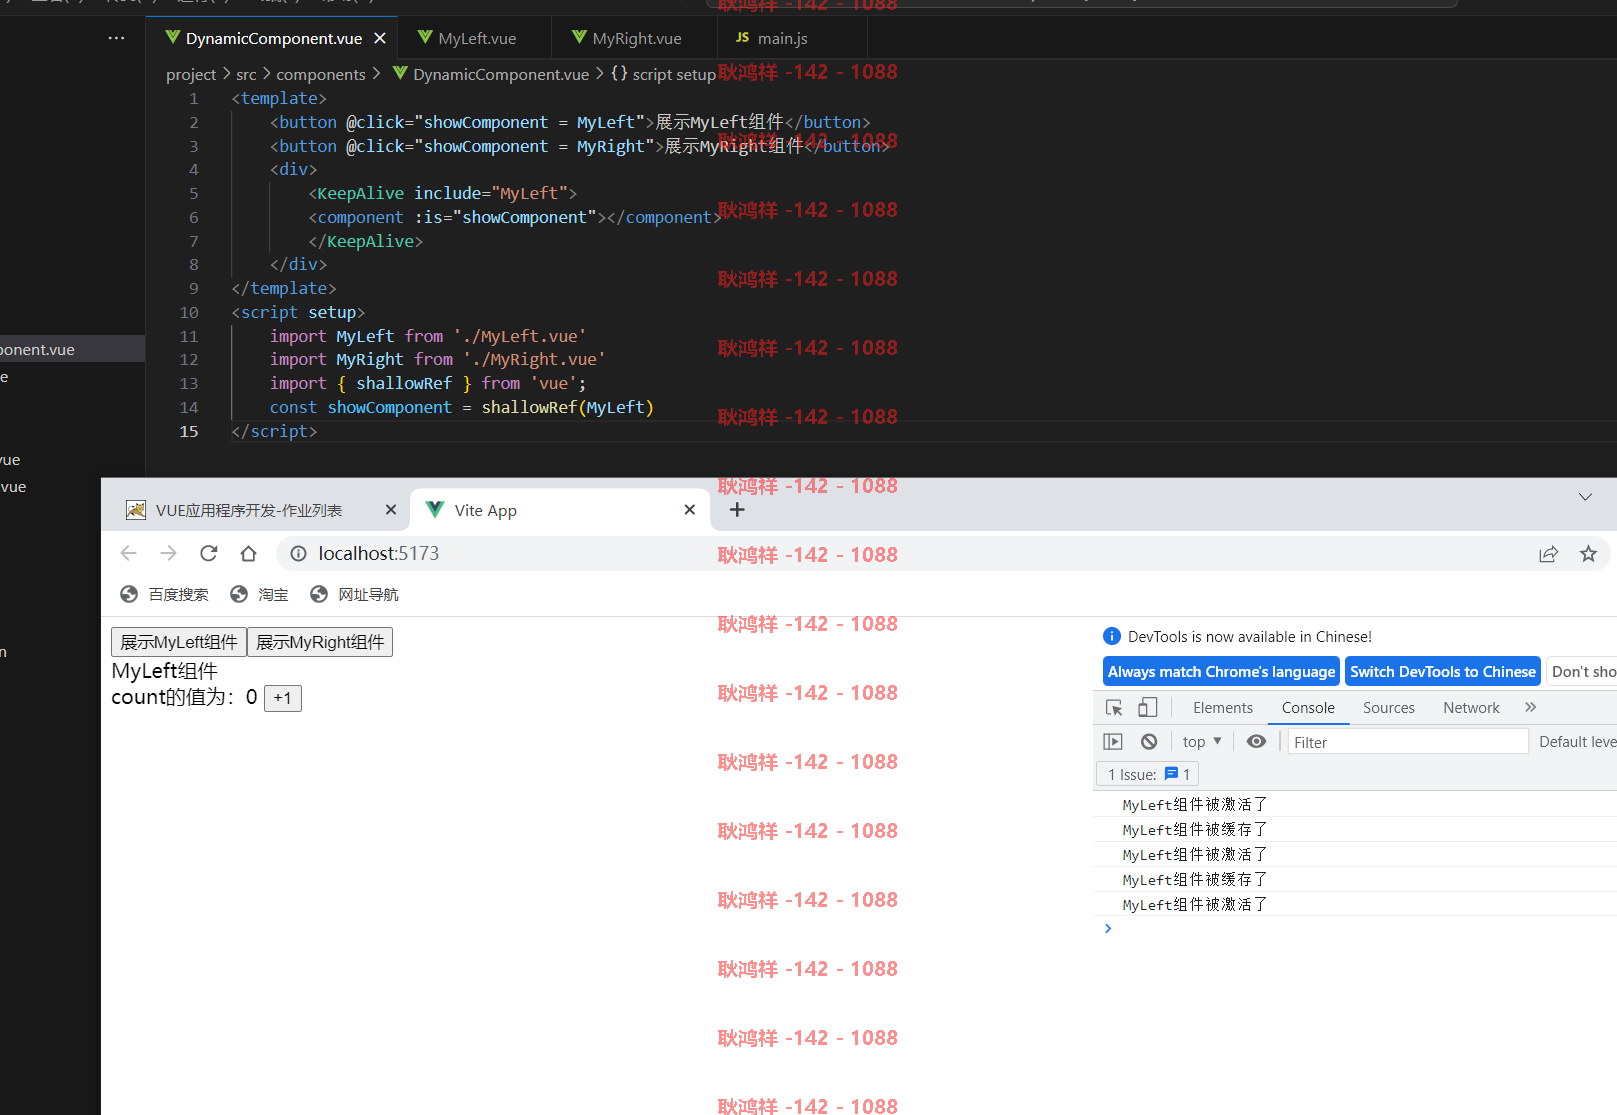Click the last 'MyLeft组件被激活了' console message
The image size is (1617, 1115).
click(x=1194, y=904)
